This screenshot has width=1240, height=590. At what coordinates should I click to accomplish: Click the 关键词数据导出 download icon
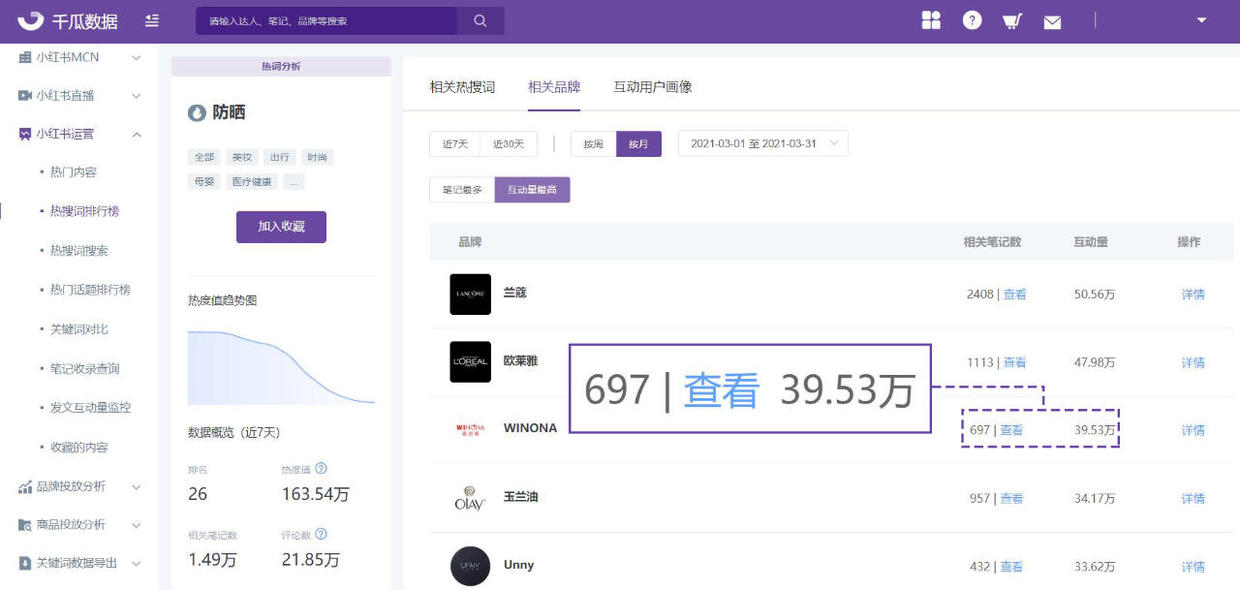pyautogui.click(x=25, y=563)
